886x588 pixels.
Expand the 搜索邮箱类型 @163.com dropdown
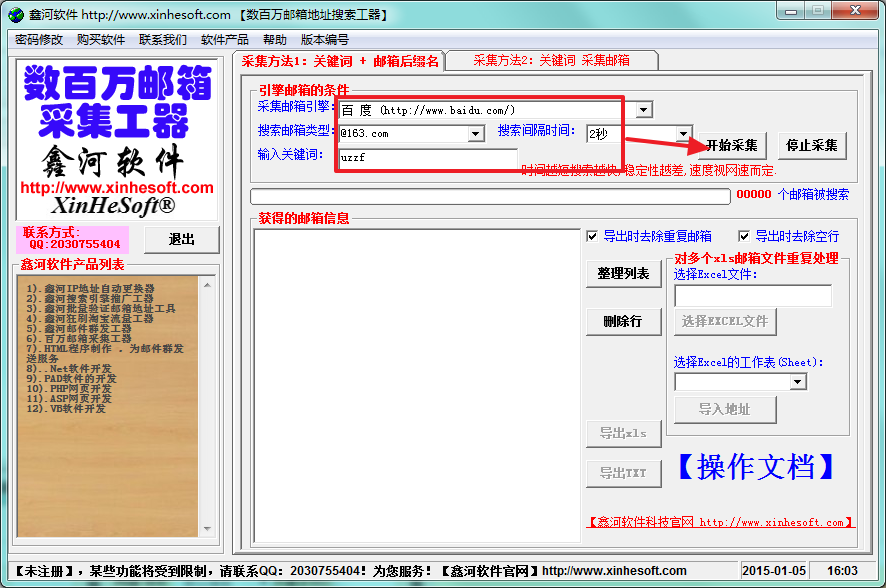point(476,133)
